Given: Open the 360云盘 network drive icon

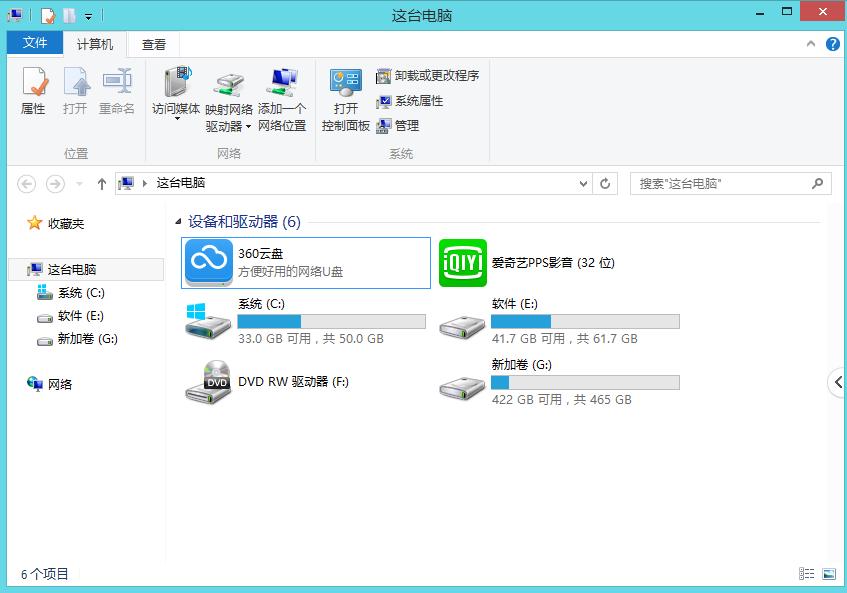Looking at the screenshot, I should tap(207, 263).
